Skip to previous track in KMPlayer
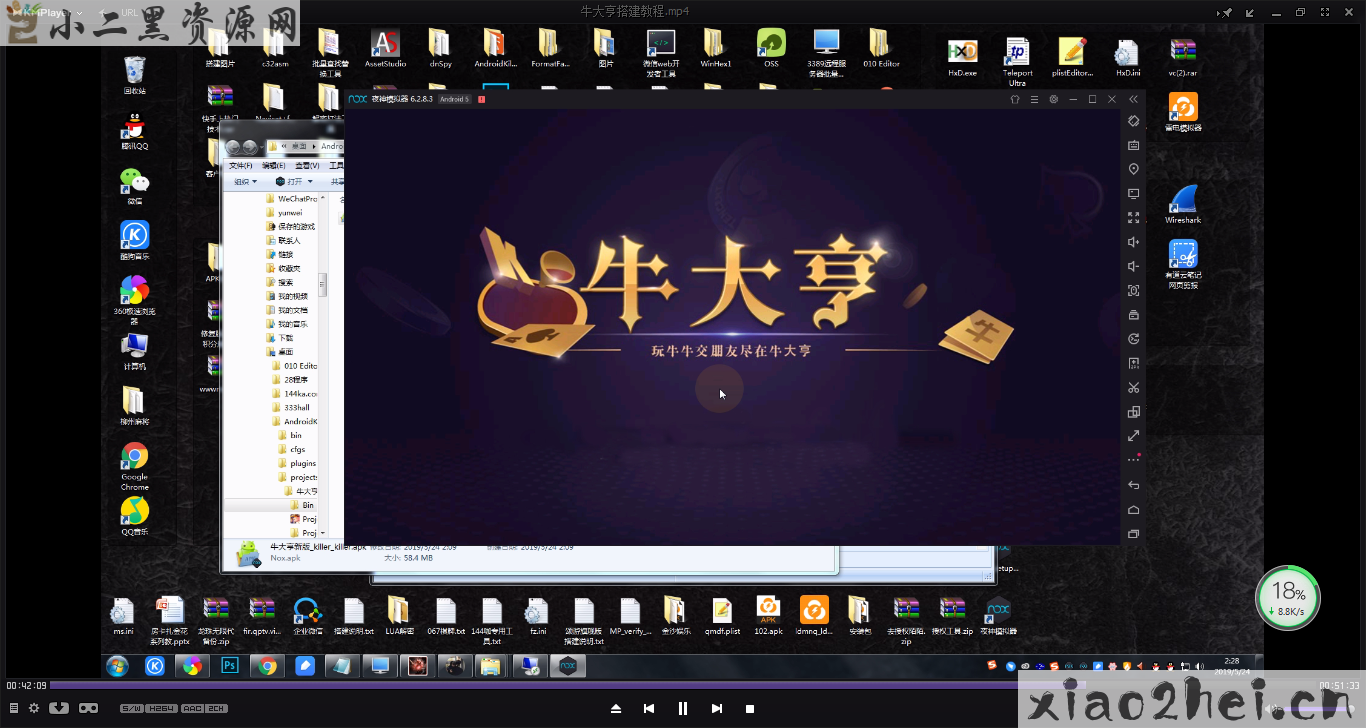This screenshot has width=1366, height=728. pos(649,708)
